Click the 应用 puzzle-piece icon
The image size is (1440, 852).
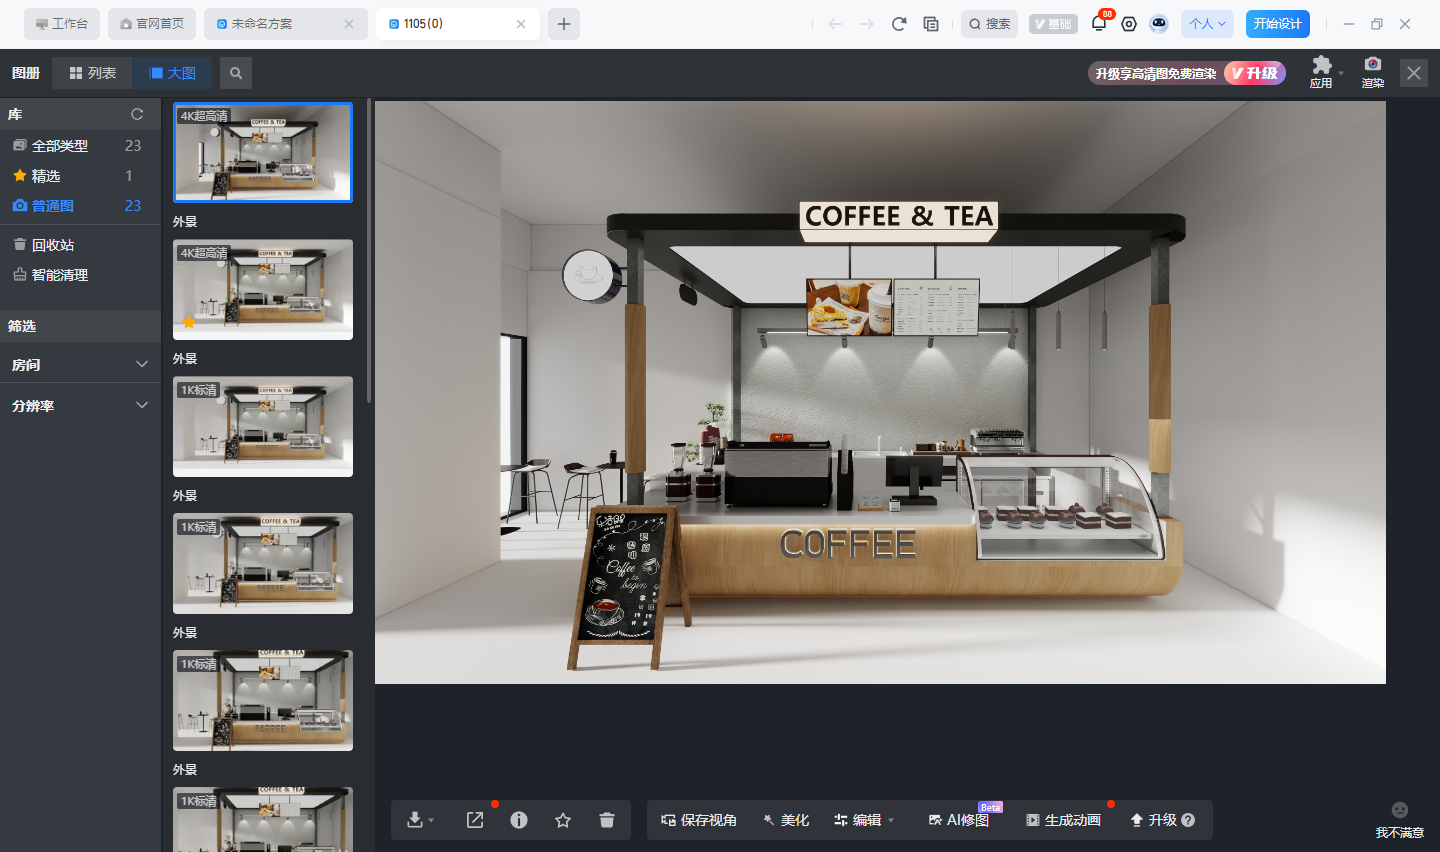(1322, 66)
